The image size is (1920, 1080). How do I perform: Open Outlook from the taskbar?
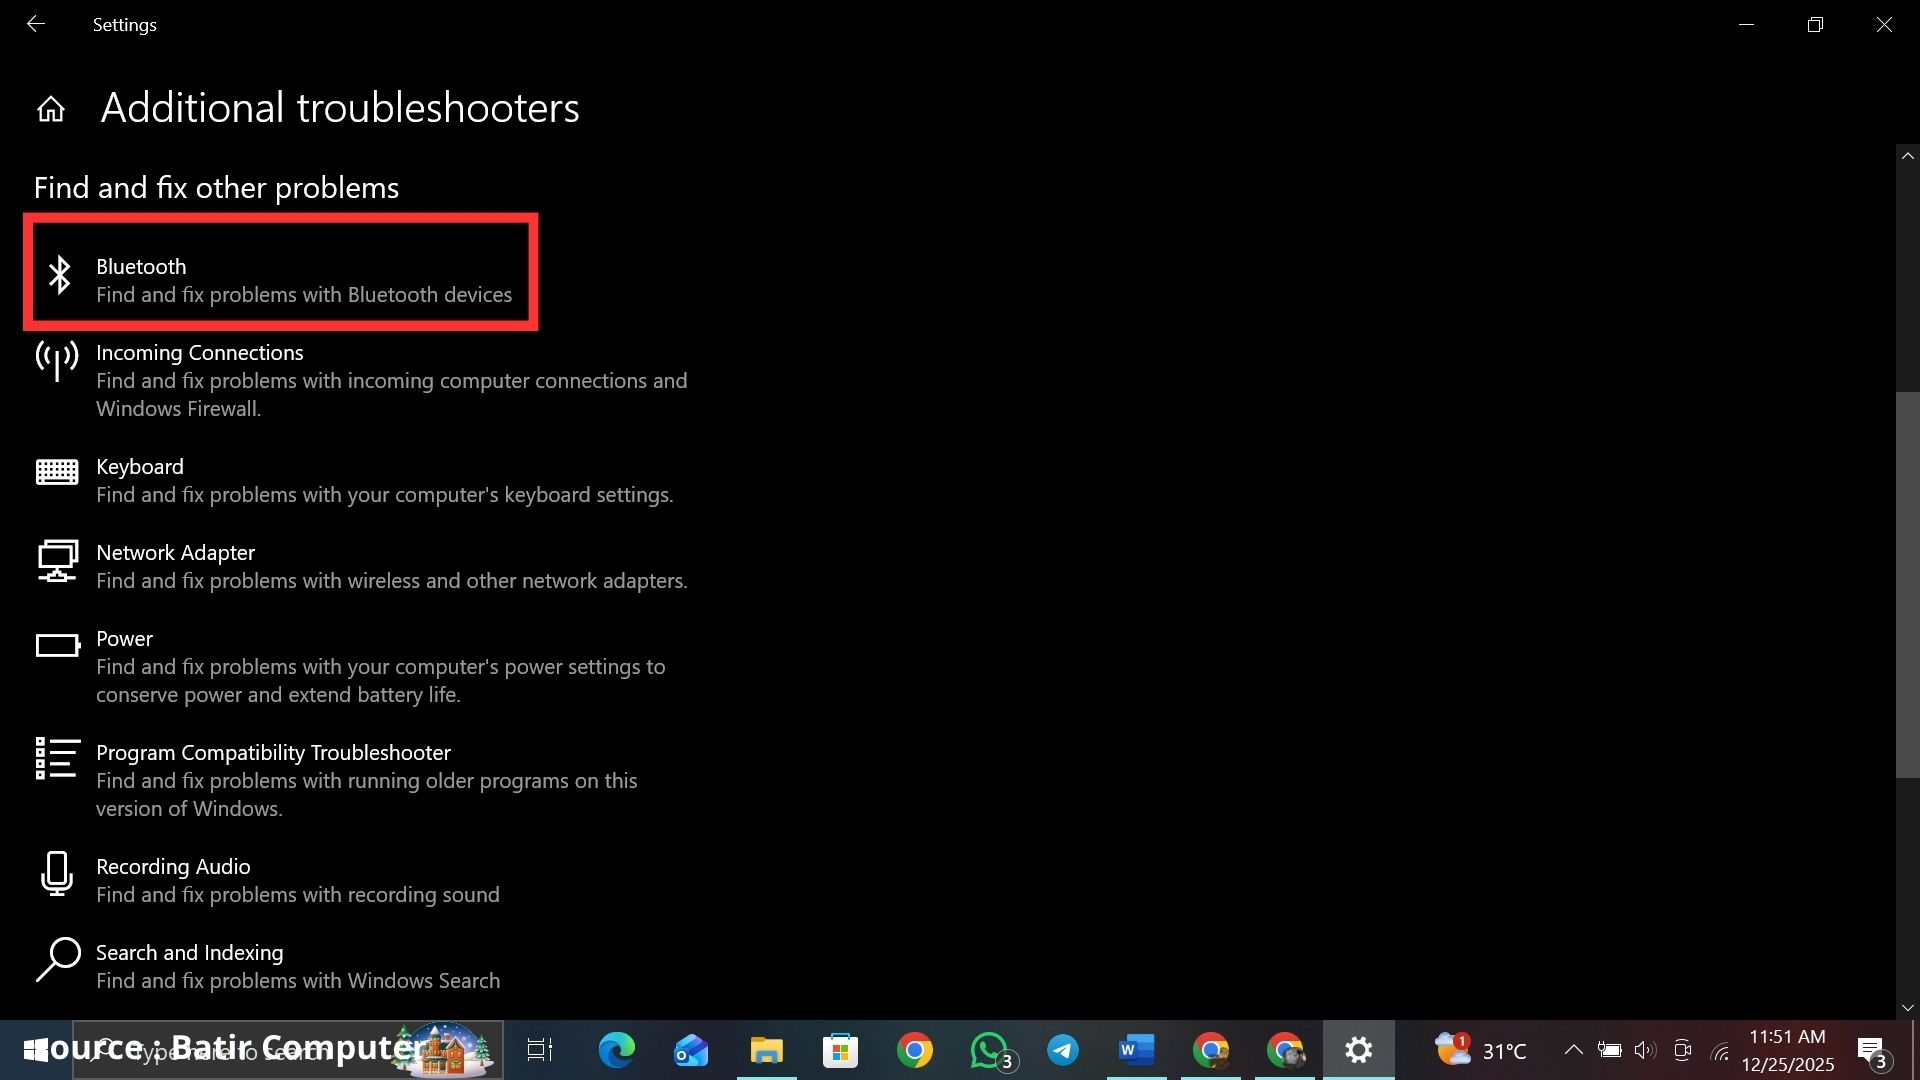click(x=691, y=1050)
